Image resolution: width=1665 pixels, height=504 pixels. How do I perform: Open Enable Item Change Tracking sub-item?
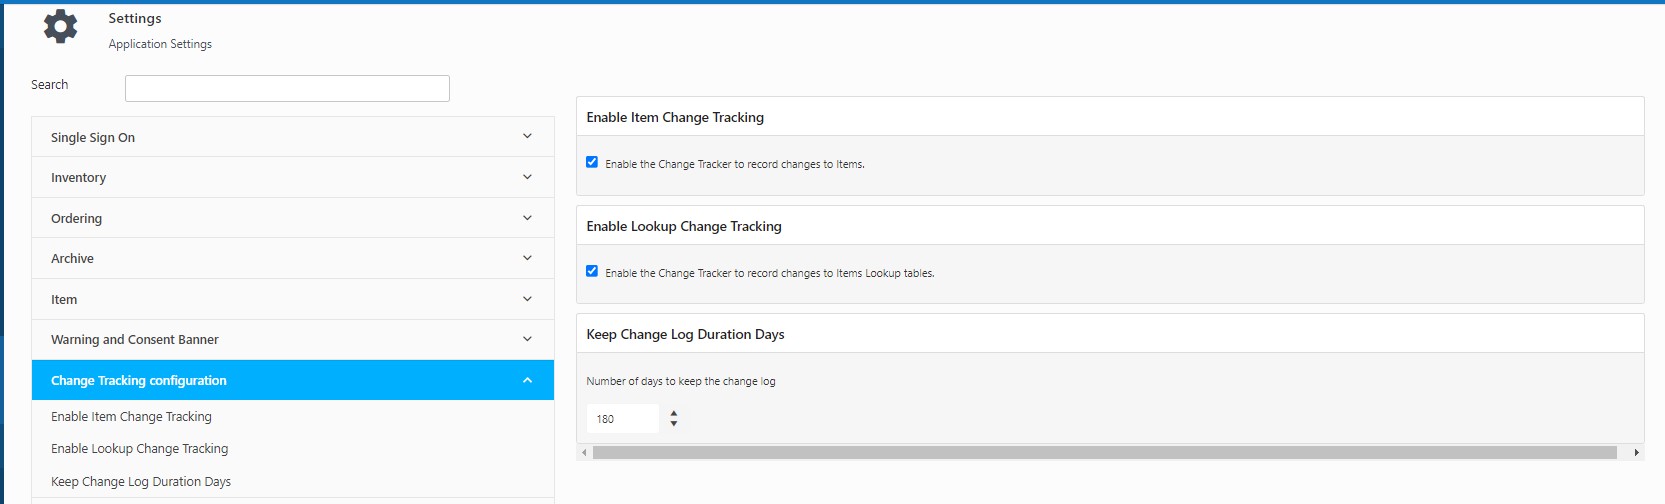tap(131, 416)
